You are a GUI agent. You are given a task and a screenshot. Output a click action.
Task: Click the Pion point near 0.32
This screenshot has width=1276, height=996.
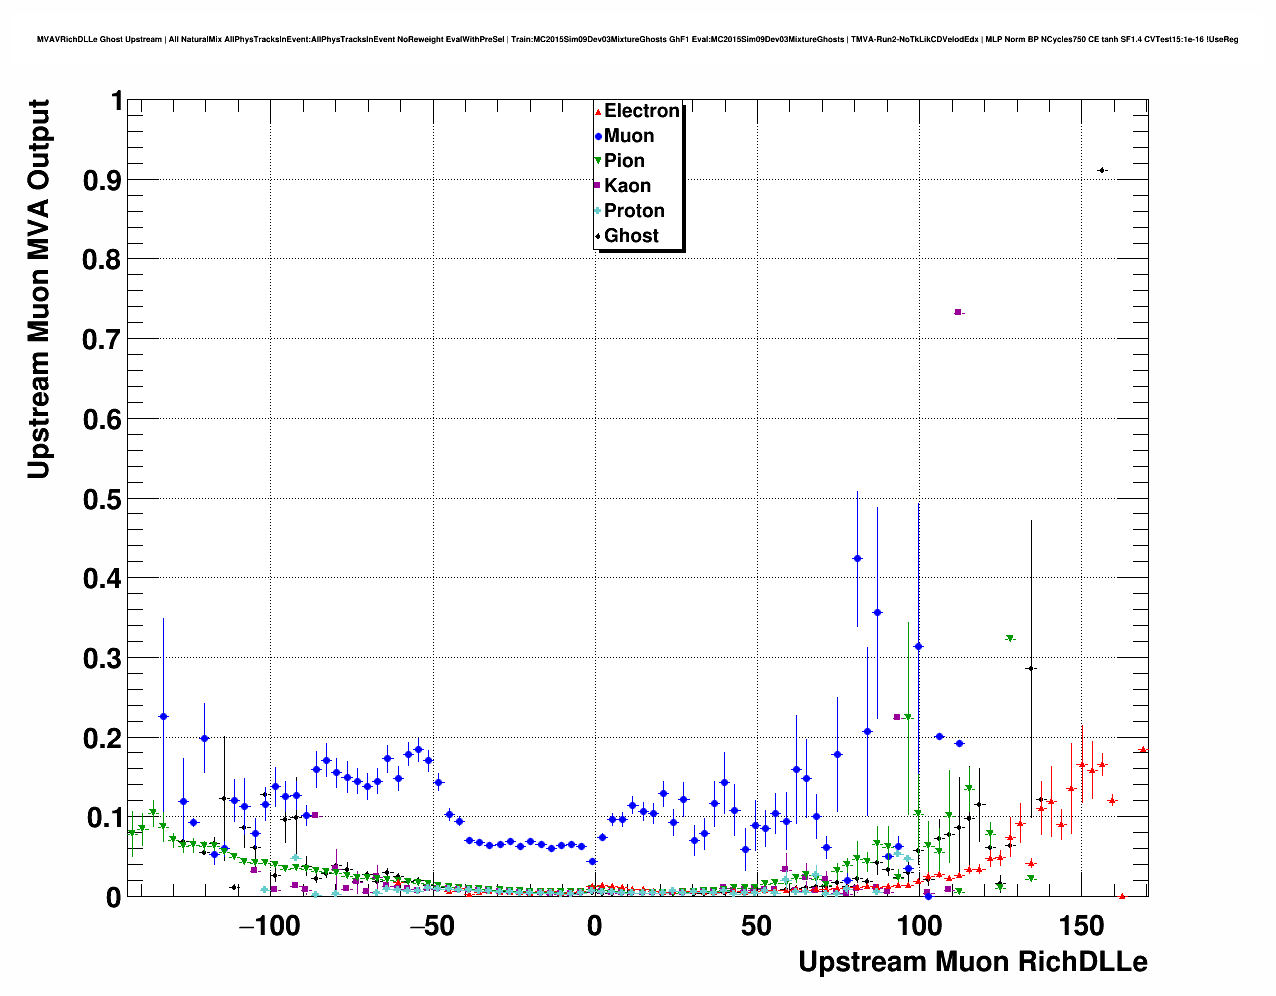(x=1010, y=638)
